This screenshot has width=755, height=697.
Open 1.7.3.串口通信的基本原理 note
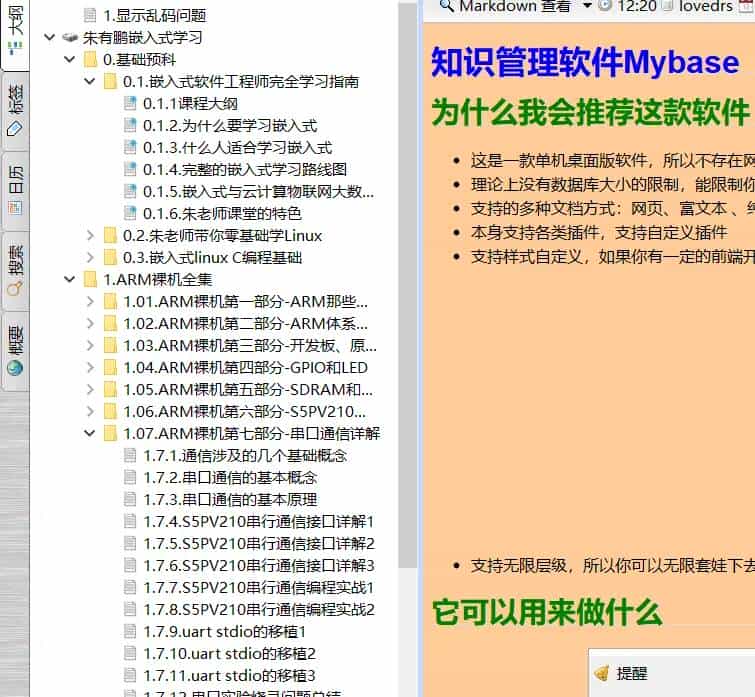tap(230, 500)
